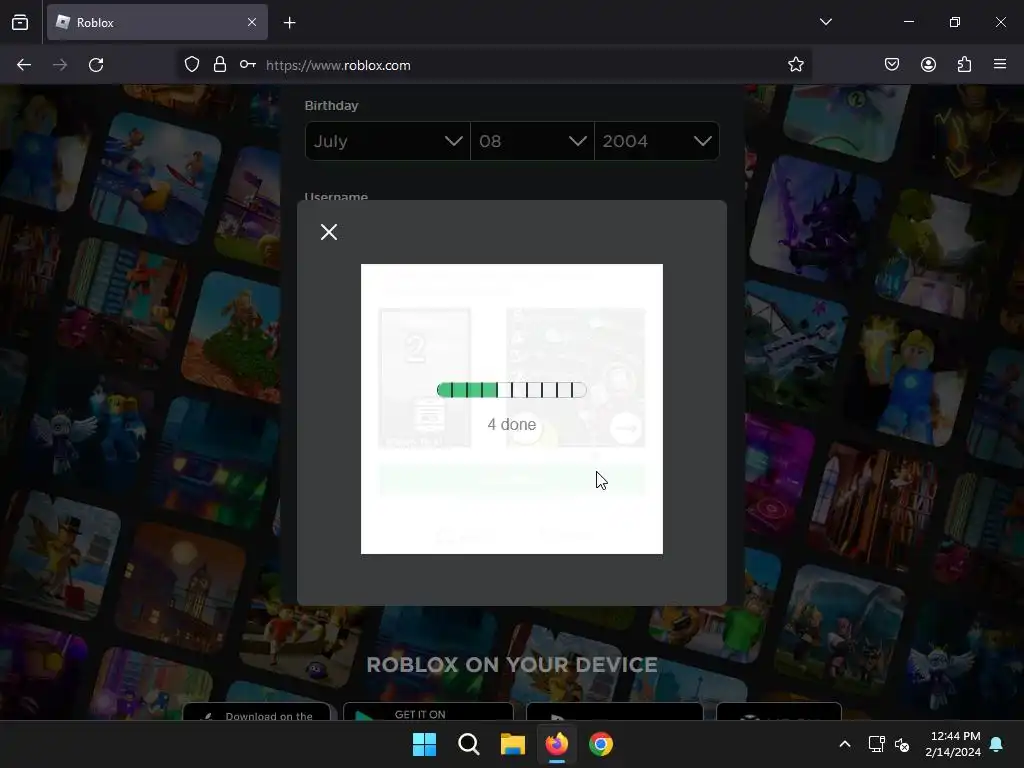Close the captcha verification dialog
The image size is (1024, 768).
click(x=328, y=232)
